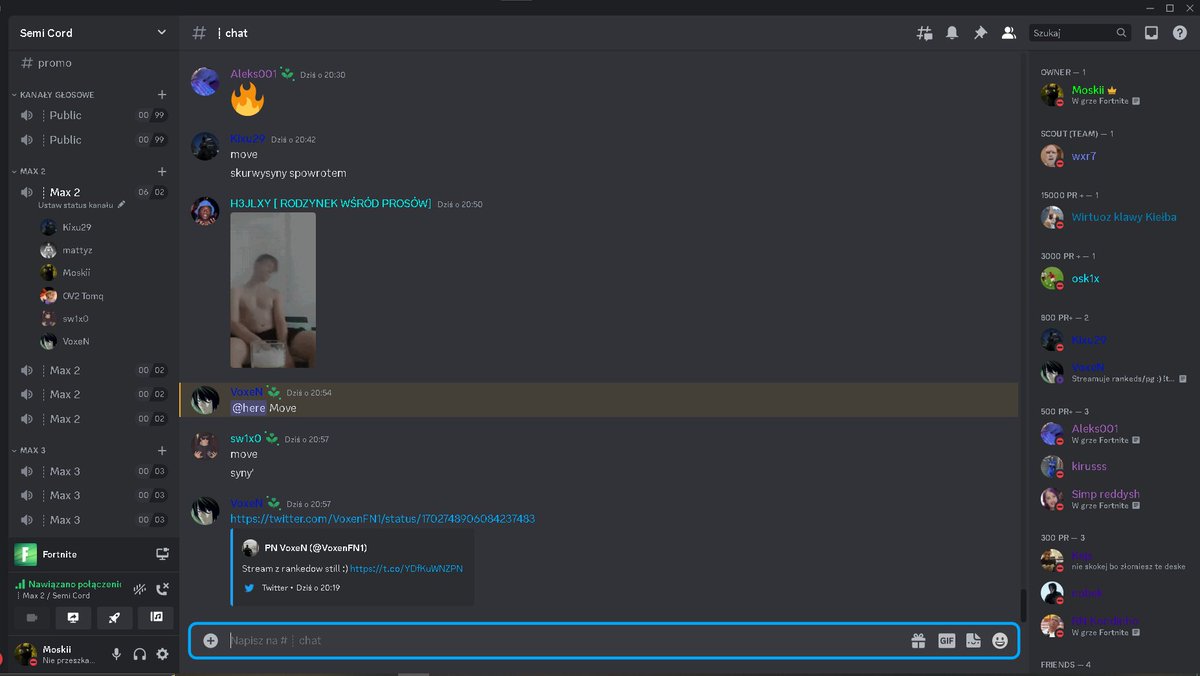Click H3JLXY username in chat
This screenshot has height=676, width=1200.
point(330,203)
